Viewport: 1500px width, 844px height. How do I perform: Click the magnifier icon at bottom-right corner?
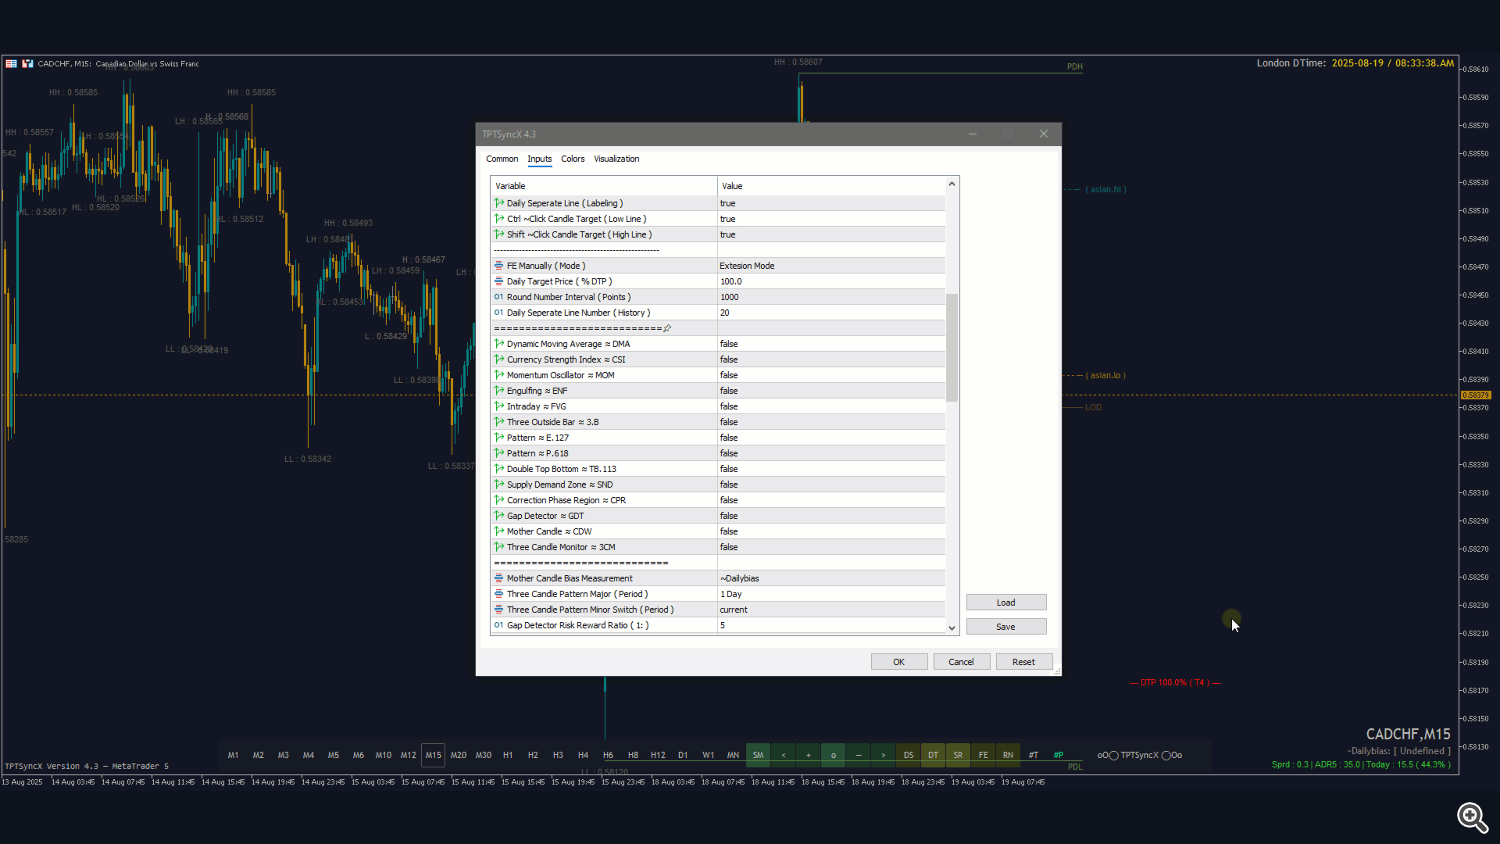click(1471, 817)
